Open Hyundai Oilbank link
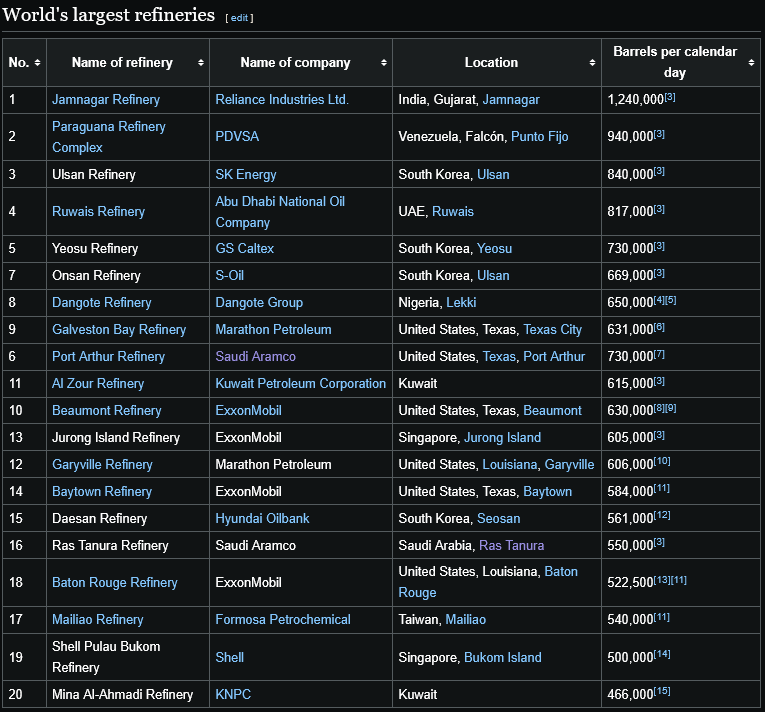This screenshot has width=765, height=712. 262,518
